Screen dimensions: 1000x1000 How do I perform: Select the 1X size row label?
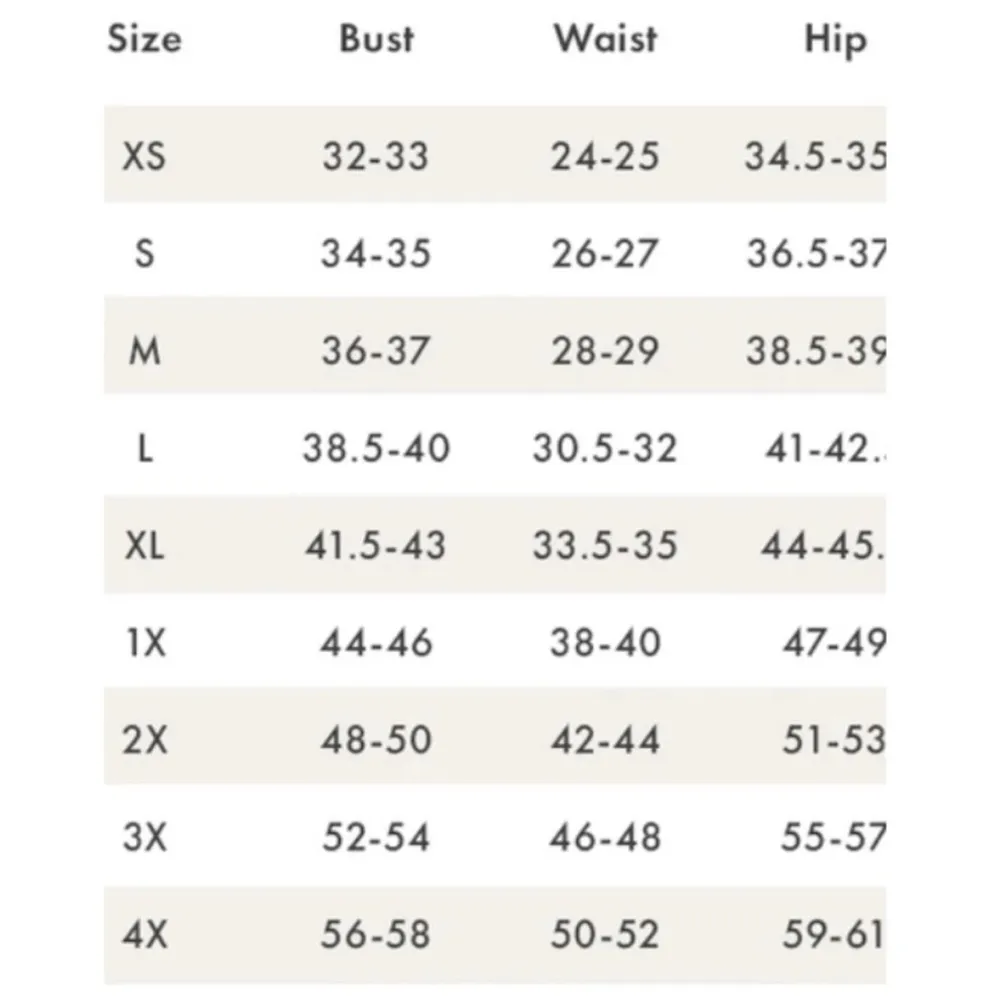[145, 643]
